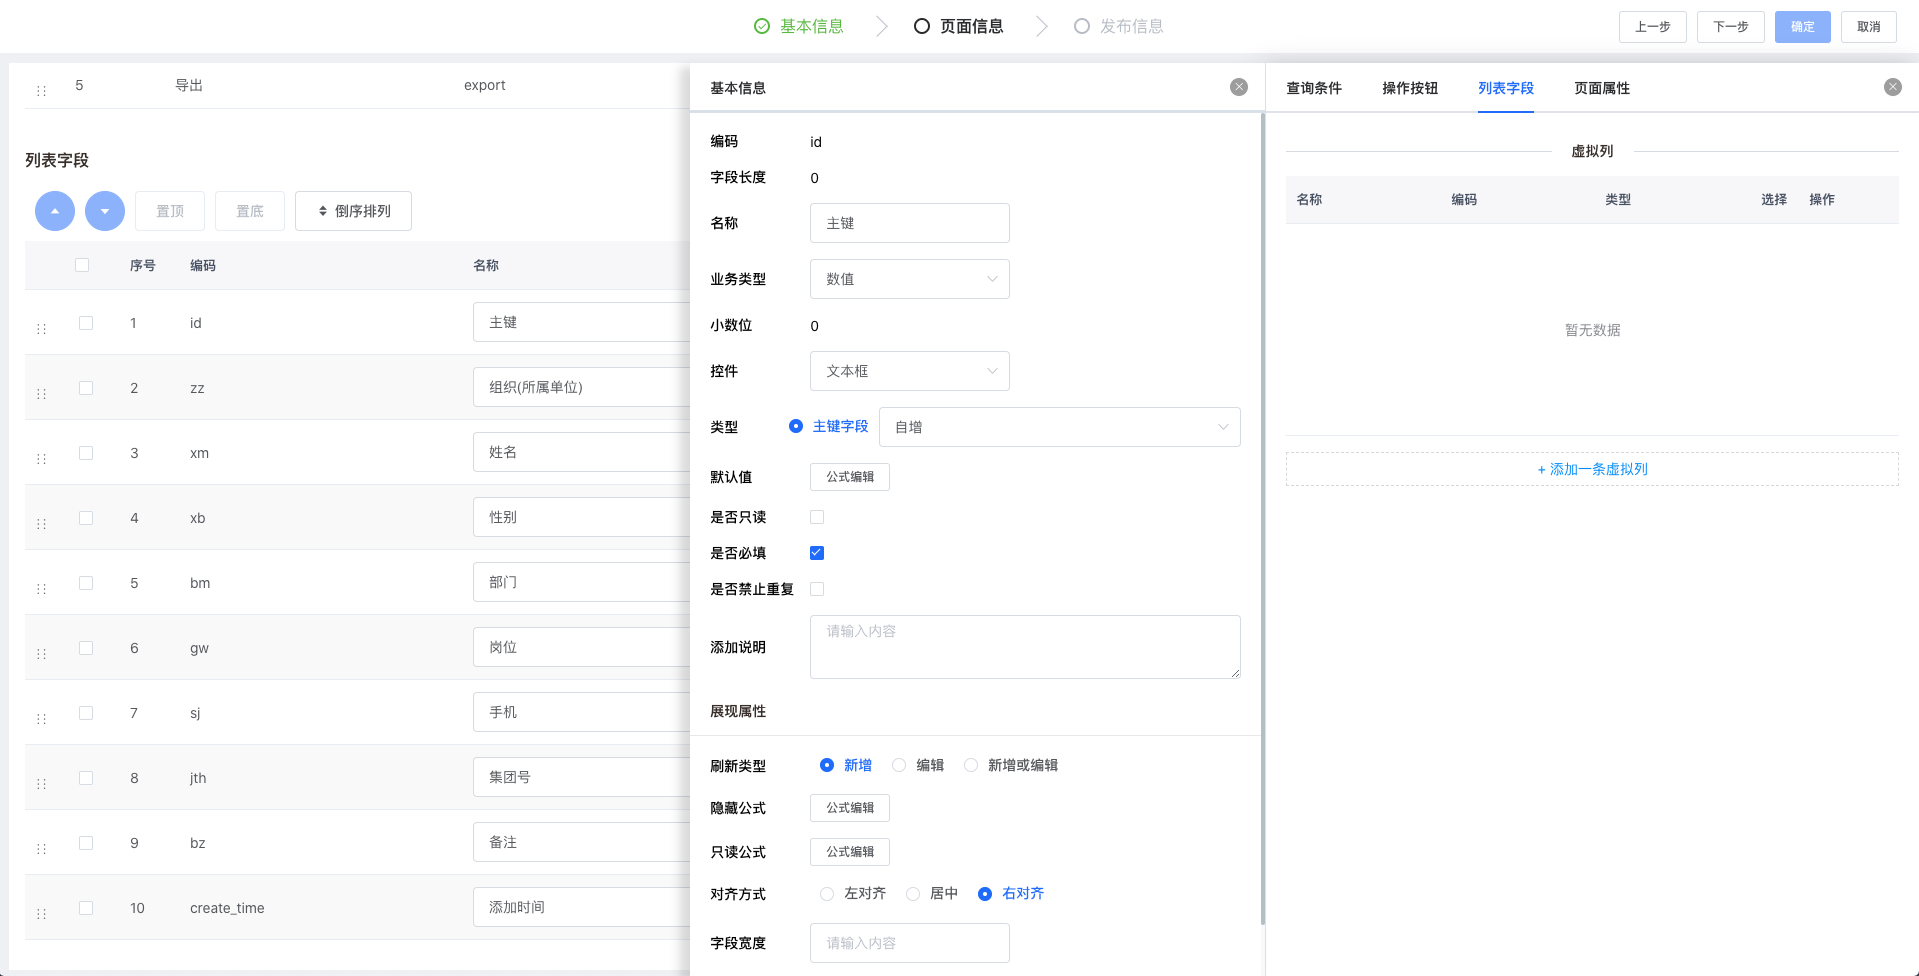The height and width of the screenshot is (976, 1919).
Task: Close the right settings panel X icon
Action: click(1893, 87)
